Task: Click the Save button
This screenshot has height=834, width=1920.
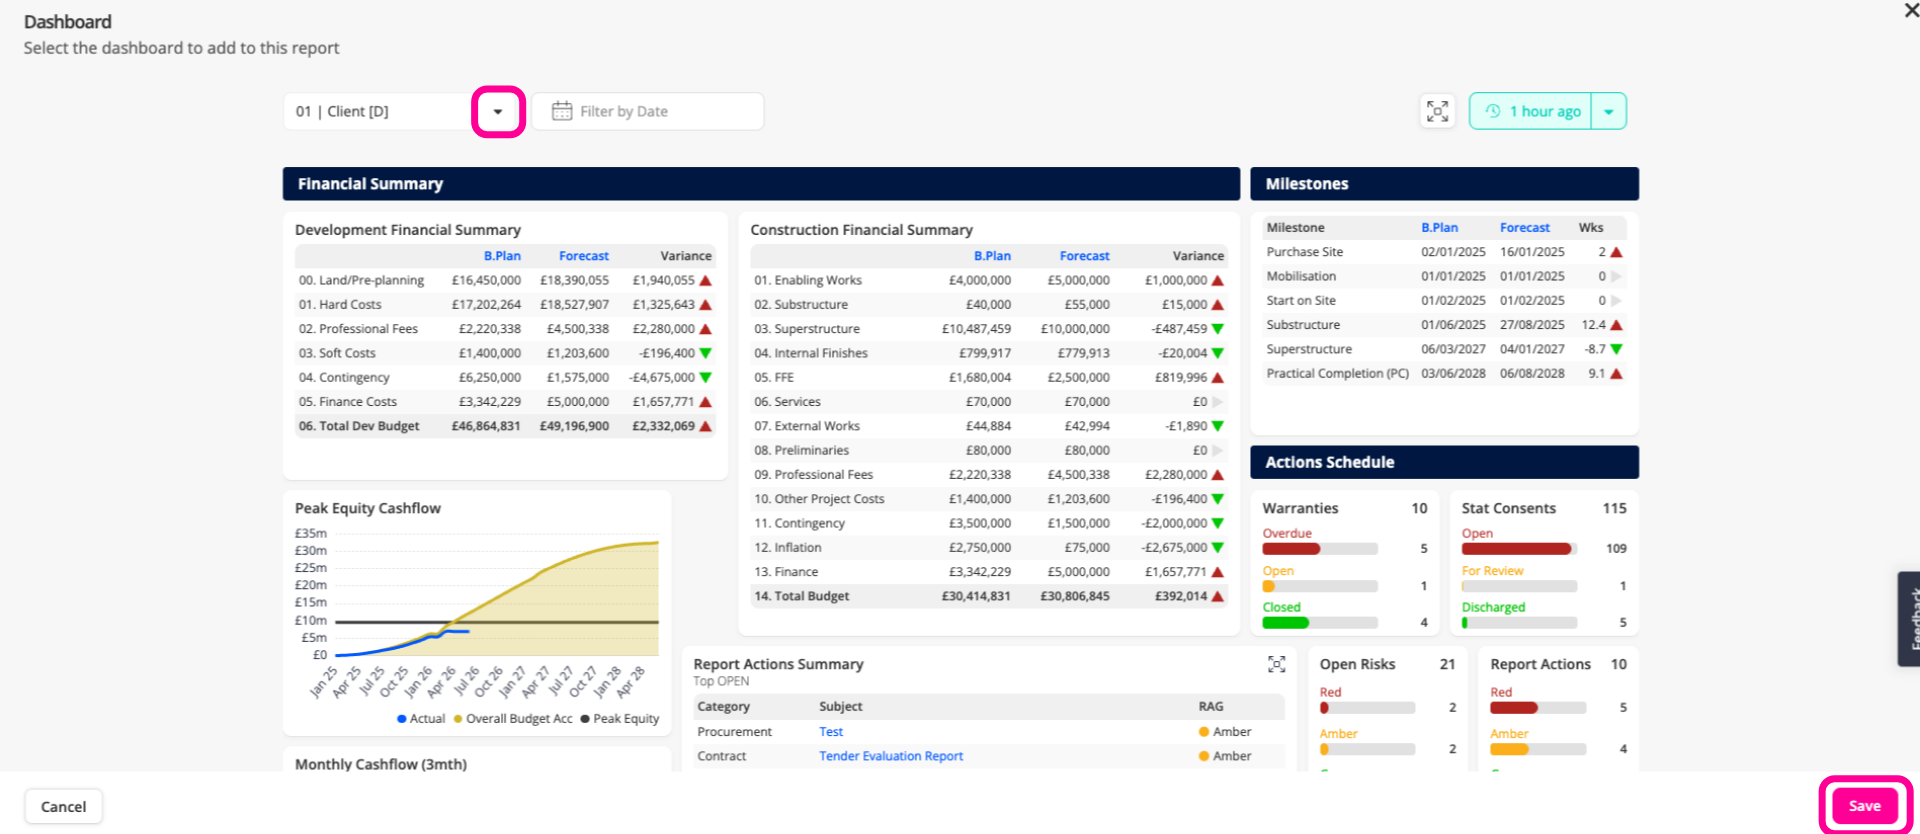Action: click(1865, 806)
